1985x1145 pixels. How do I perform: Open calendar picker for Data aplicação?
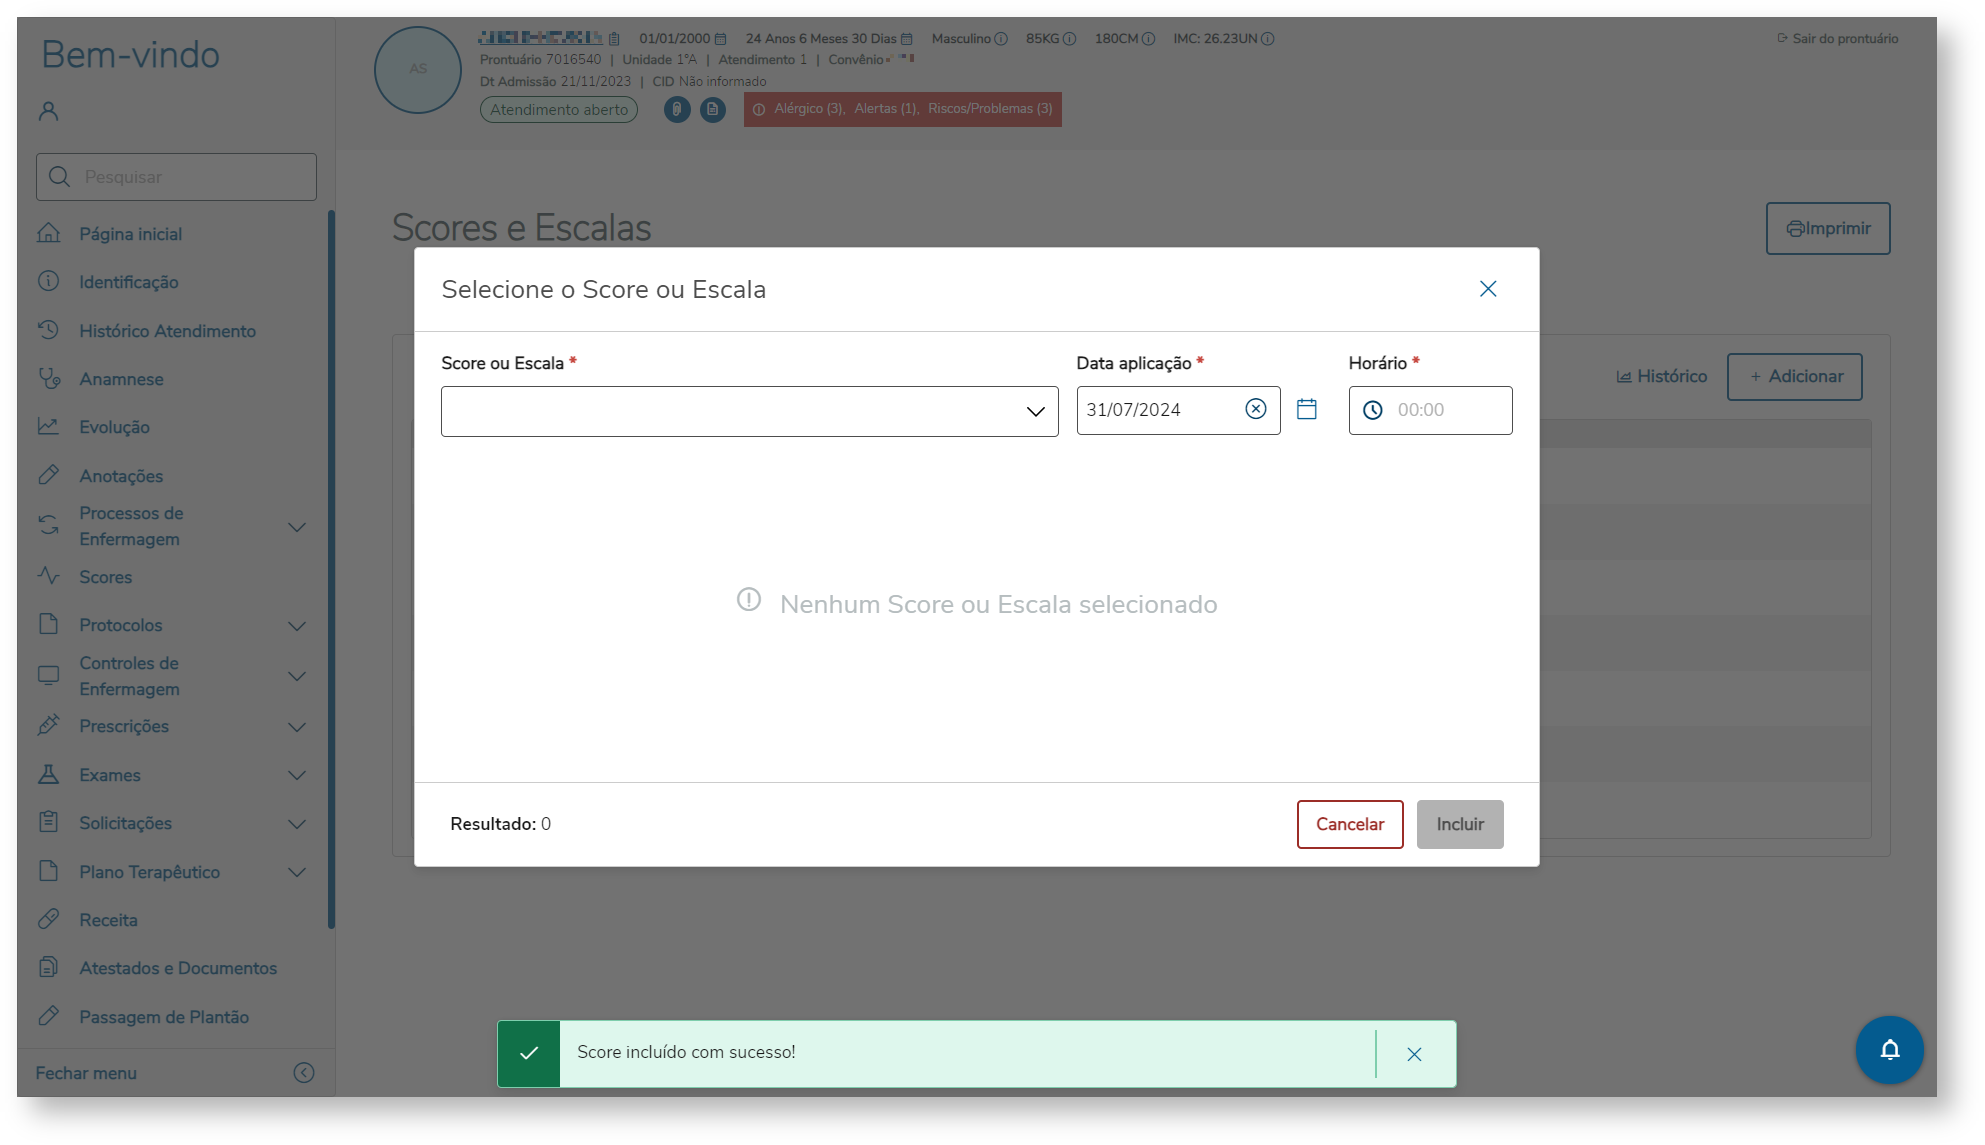[1306, 409]
